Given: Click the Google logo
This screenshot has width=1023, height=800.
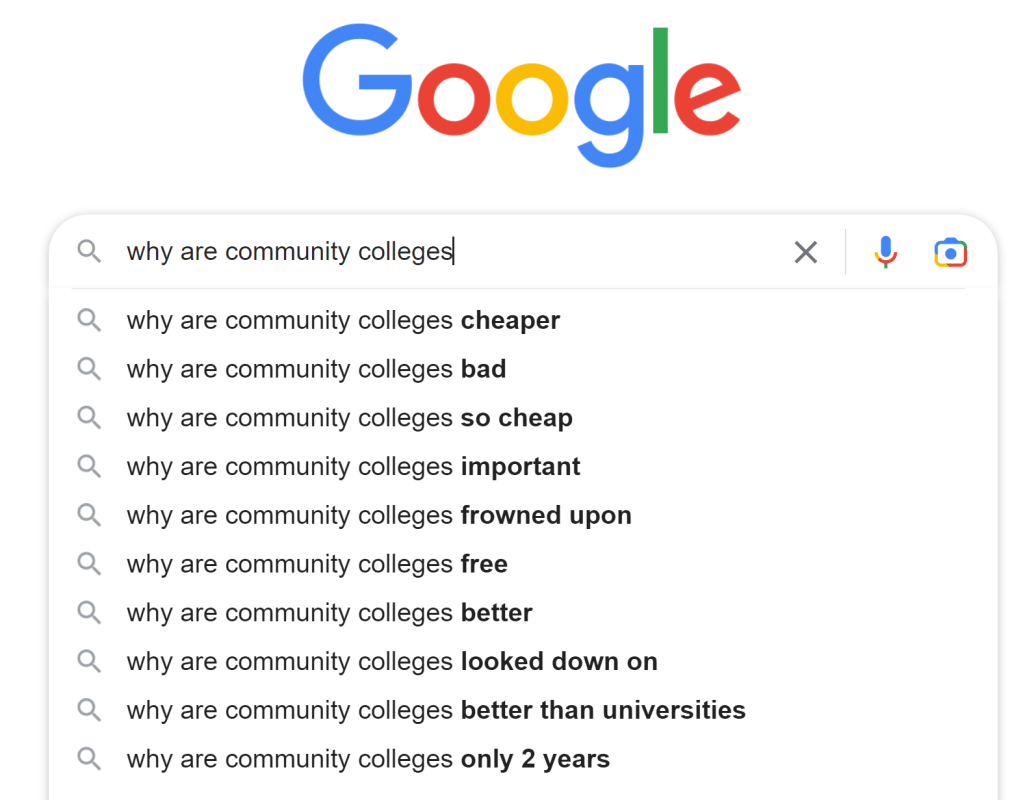Looking at the screenshot, I should (521, 95).
